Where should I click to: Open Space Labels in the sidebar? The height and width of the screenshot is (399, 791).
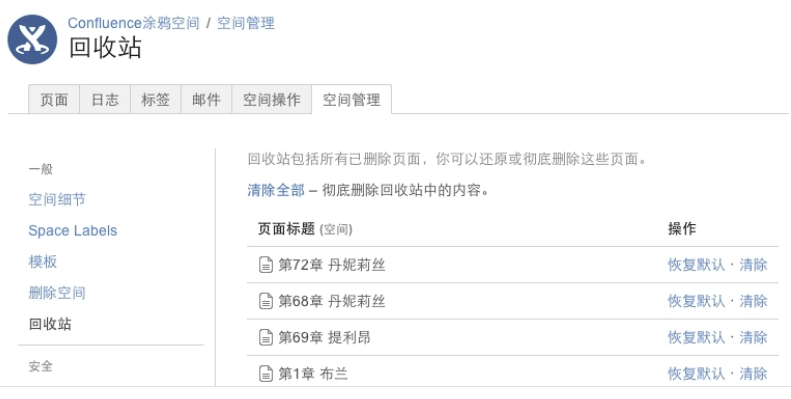(x=73, y=231)
